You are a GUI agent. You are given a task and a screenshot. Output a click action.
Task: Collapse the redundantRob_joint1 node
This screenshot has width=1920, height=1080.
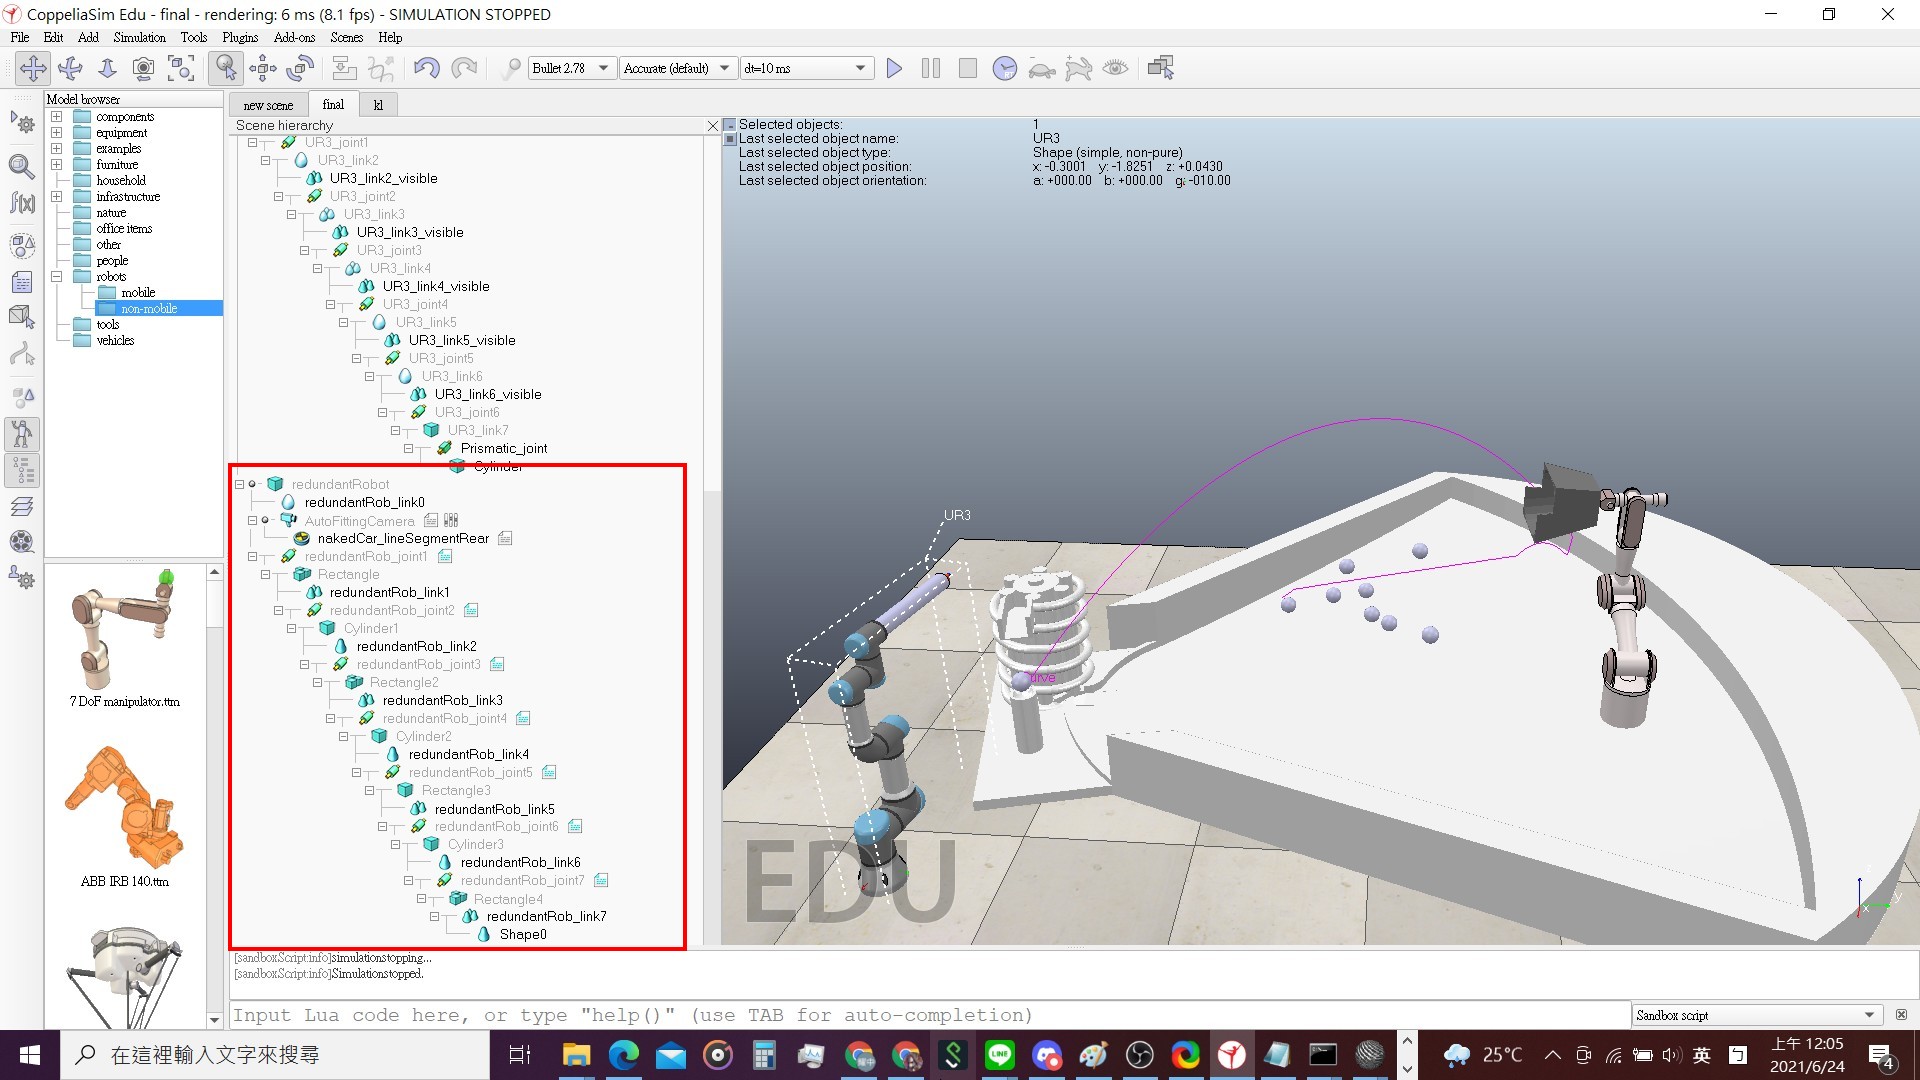[x=253, y=556]
